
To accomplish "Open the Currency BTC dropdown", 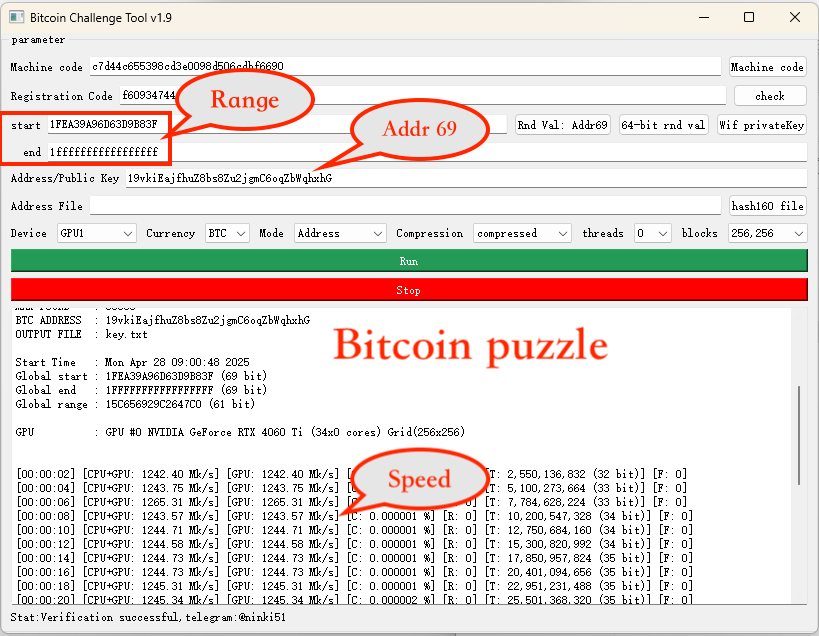I will tap(227, 233).
